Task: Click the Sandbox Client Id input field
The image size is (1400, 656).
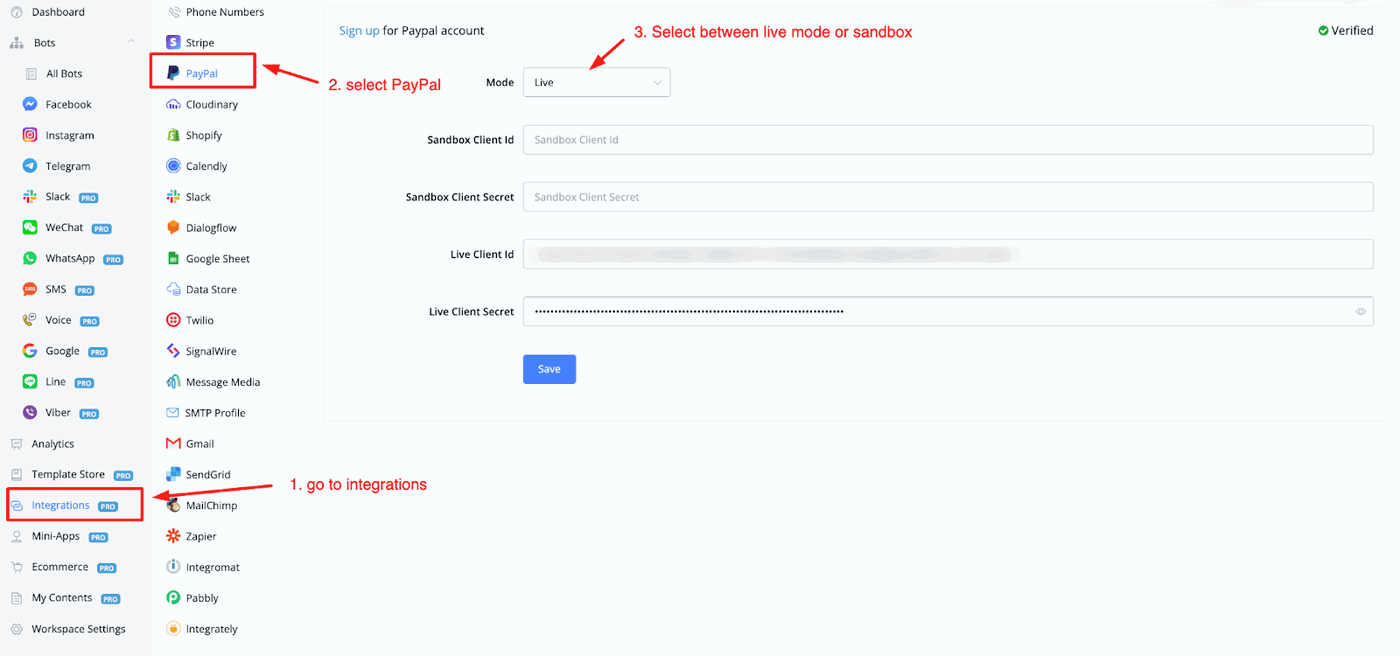Action: click(x=947, y=140)
